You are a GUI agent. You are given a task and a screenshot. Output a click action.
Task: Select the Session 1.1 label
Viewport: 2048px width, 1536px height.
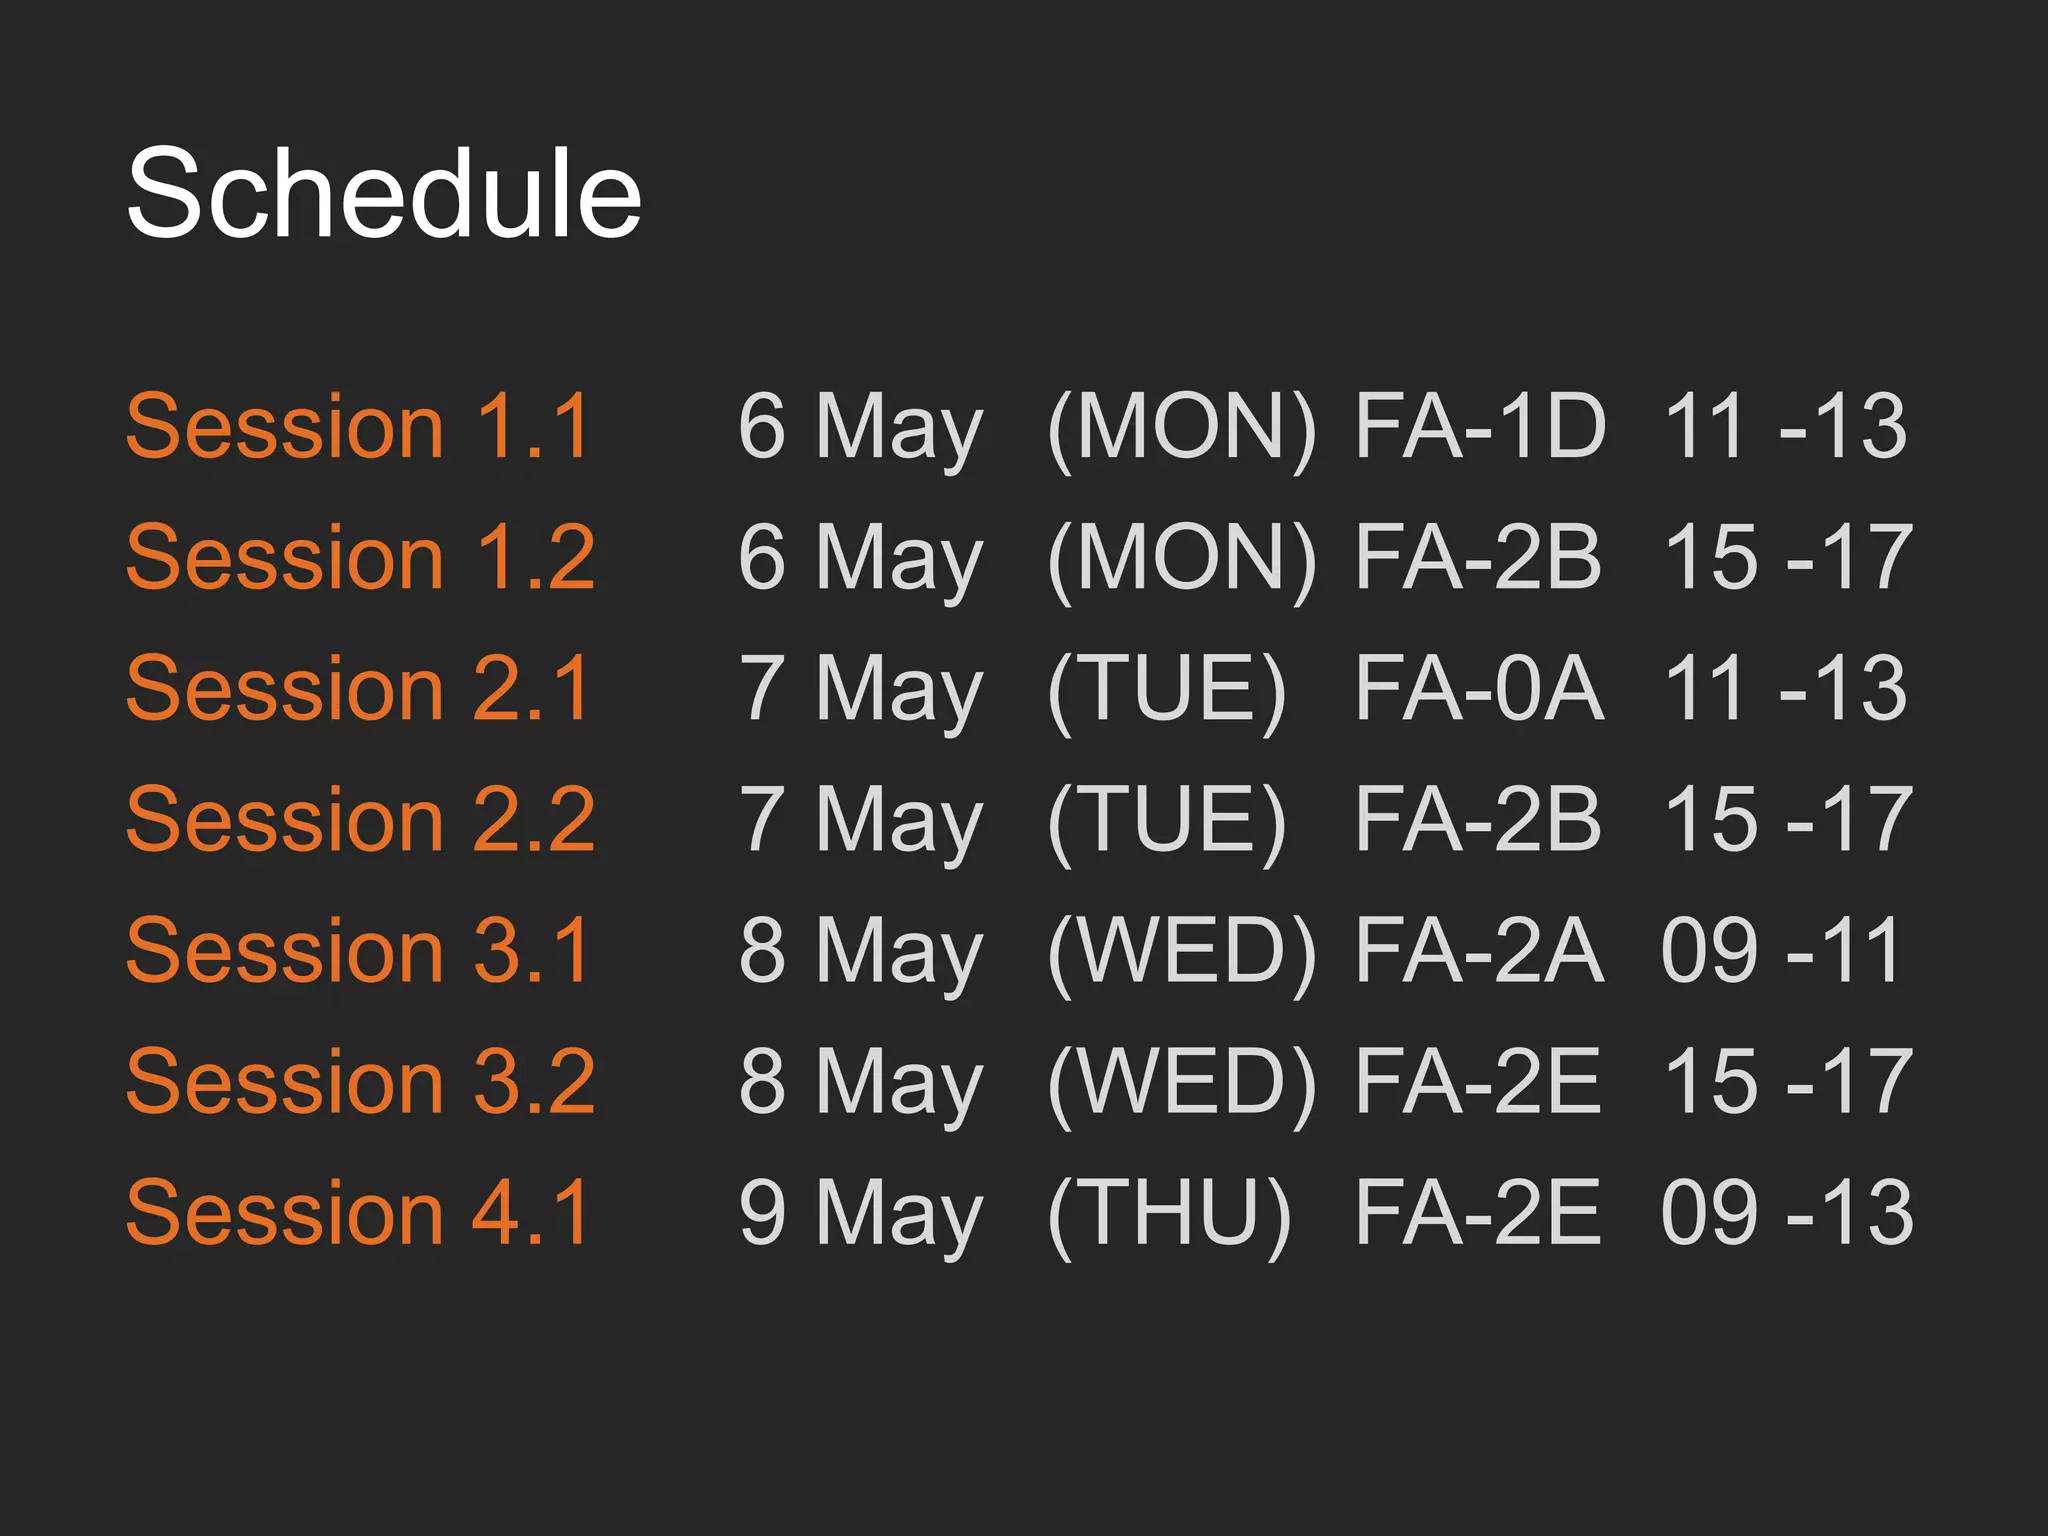(360, 426)
